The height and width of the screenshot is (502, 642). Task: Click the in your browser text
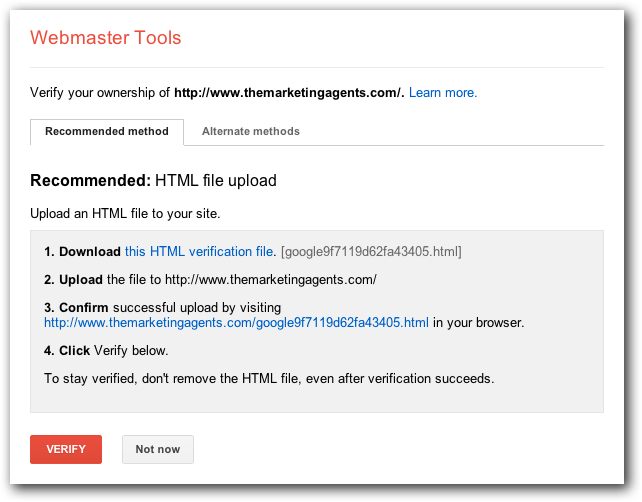click(x=479, y=323)
